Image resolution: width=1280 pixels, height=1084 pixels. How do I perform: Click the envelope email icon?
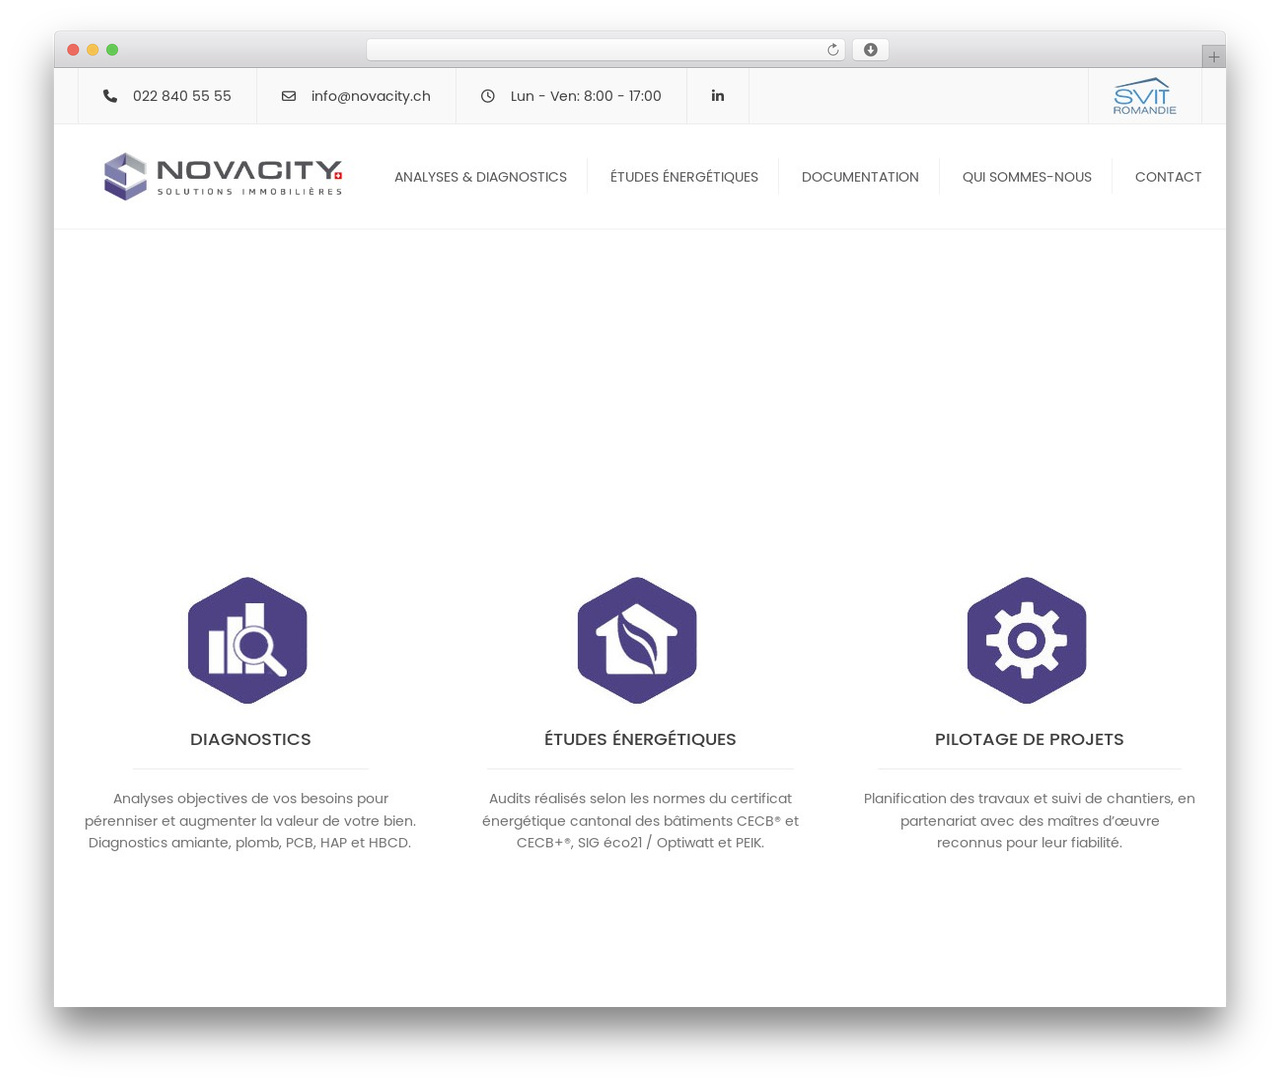(289, 96)
